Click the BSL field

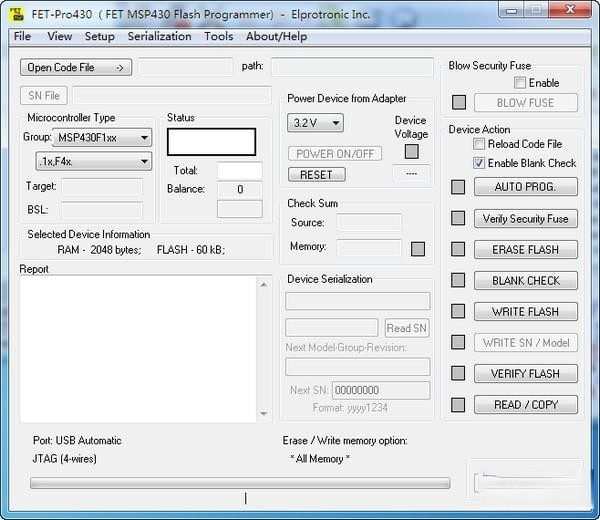coord(102,210)
